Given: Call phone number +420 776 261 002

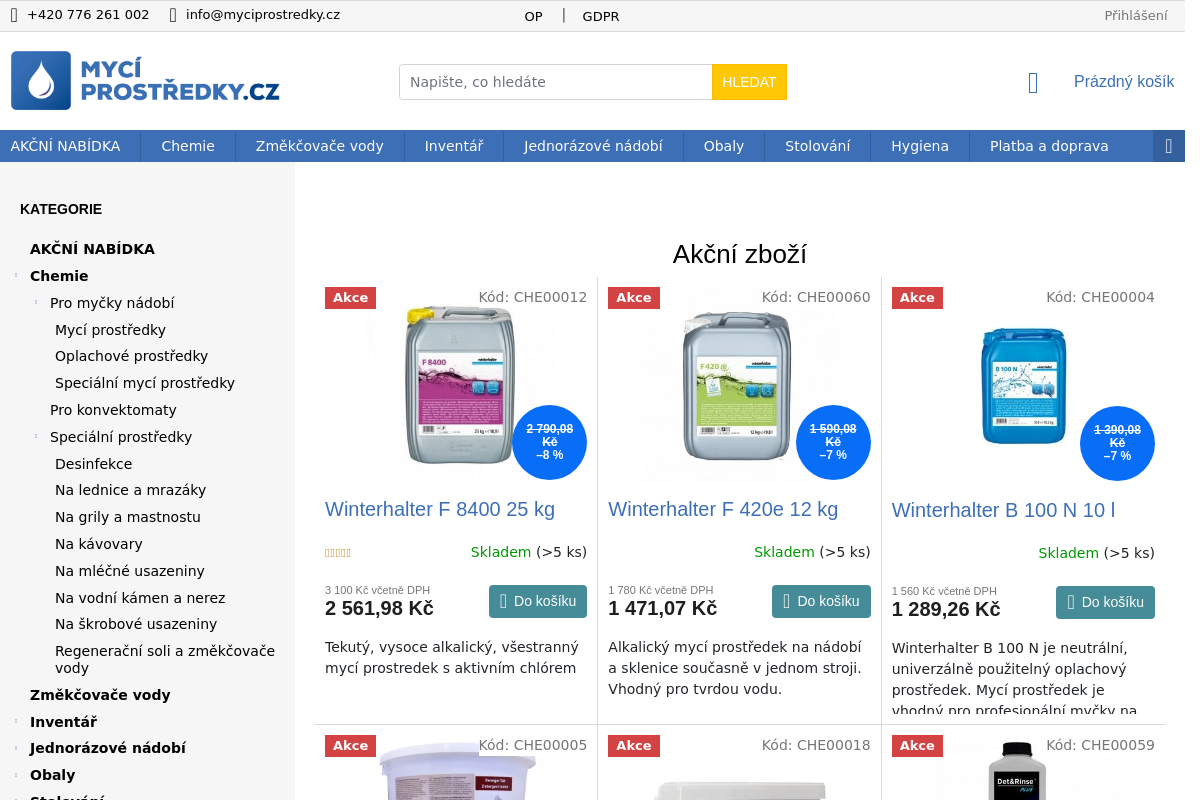Looking at the screenshot, I should [89, 15].
